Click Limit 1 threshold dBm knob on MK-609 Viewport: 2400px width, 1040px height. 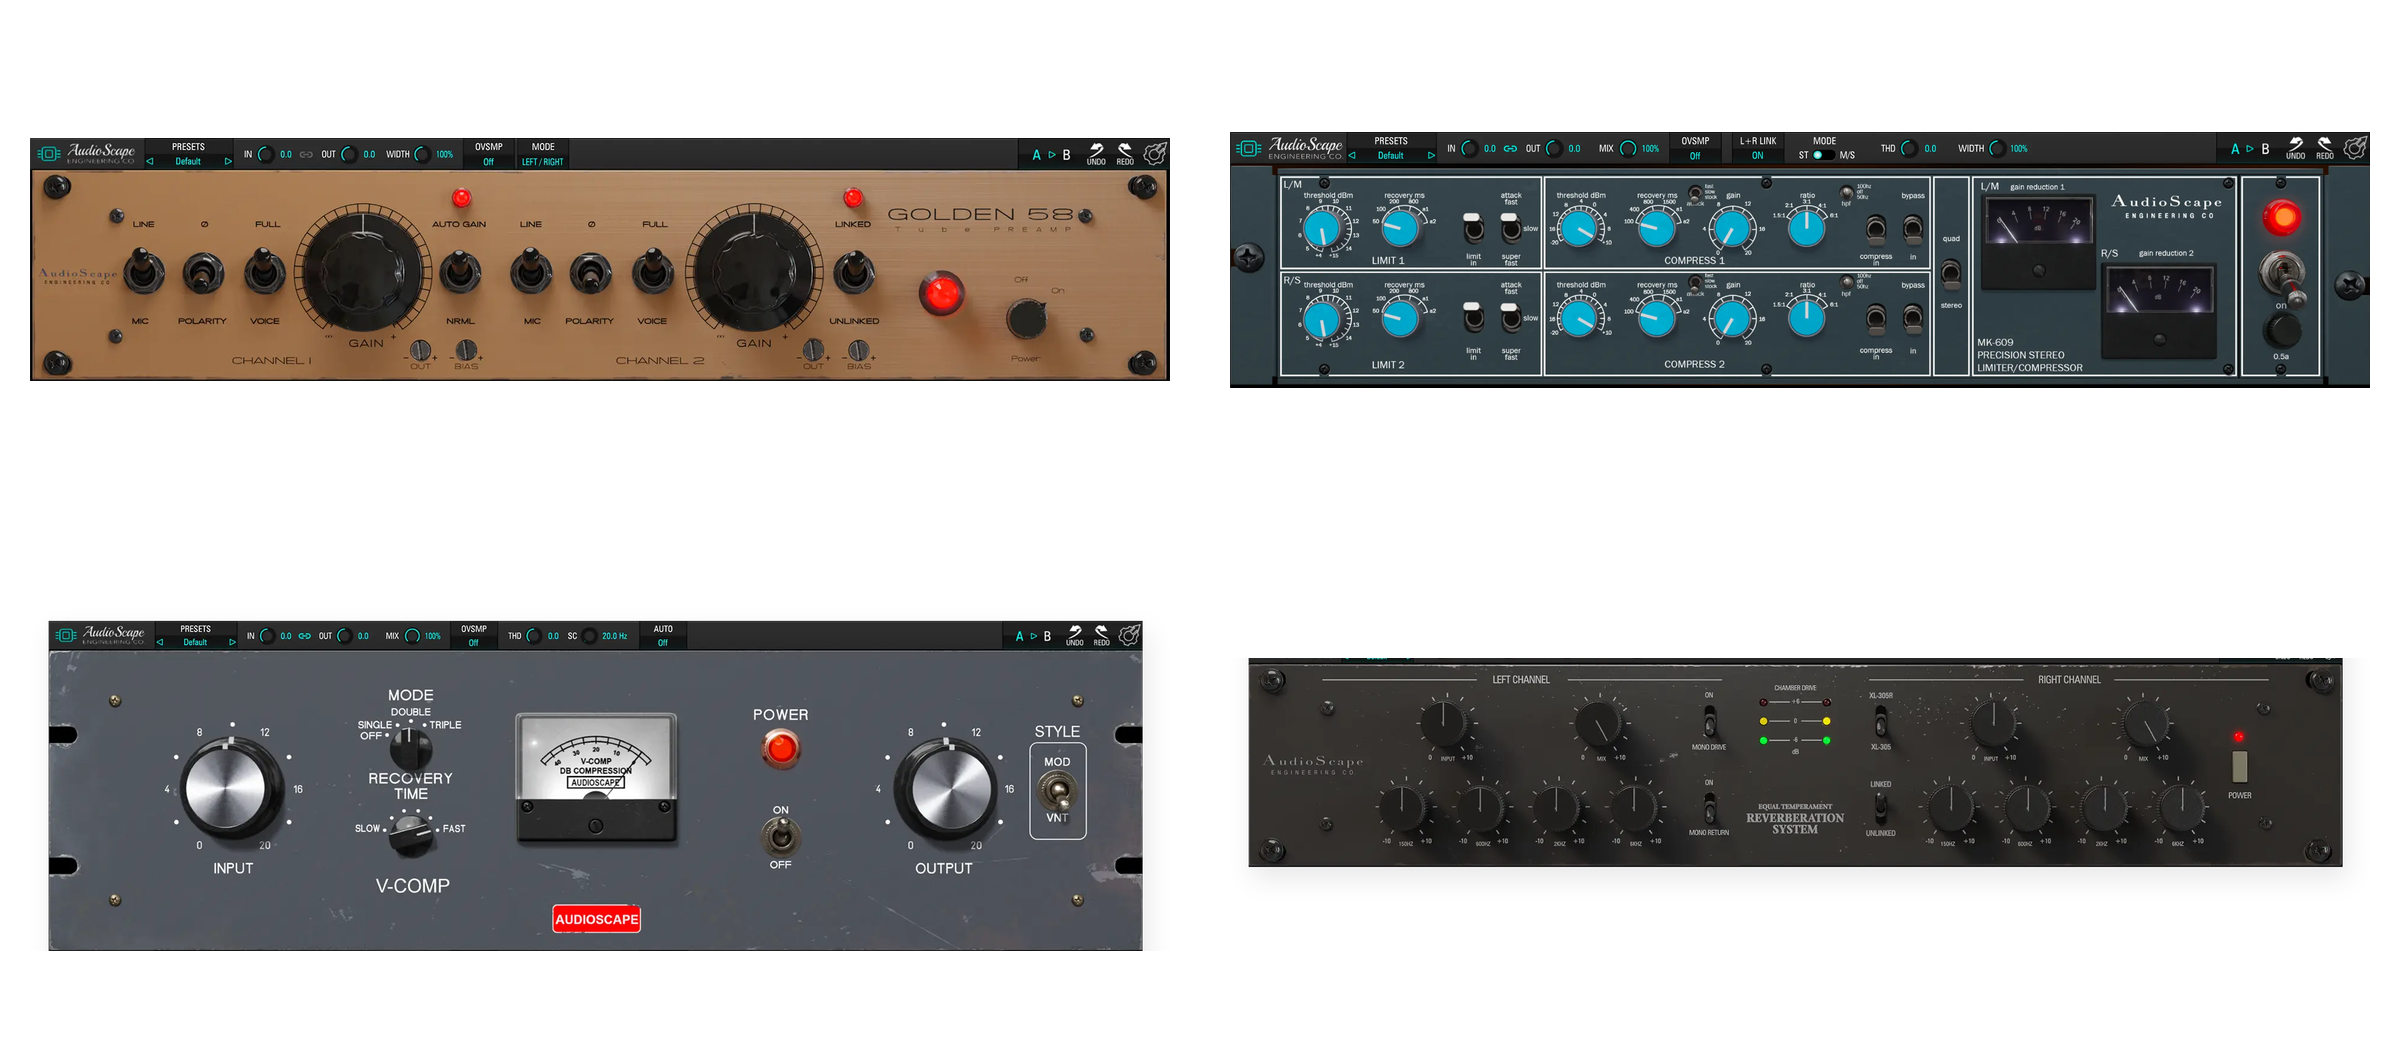pyautogui.click(x=1322, y=231)
